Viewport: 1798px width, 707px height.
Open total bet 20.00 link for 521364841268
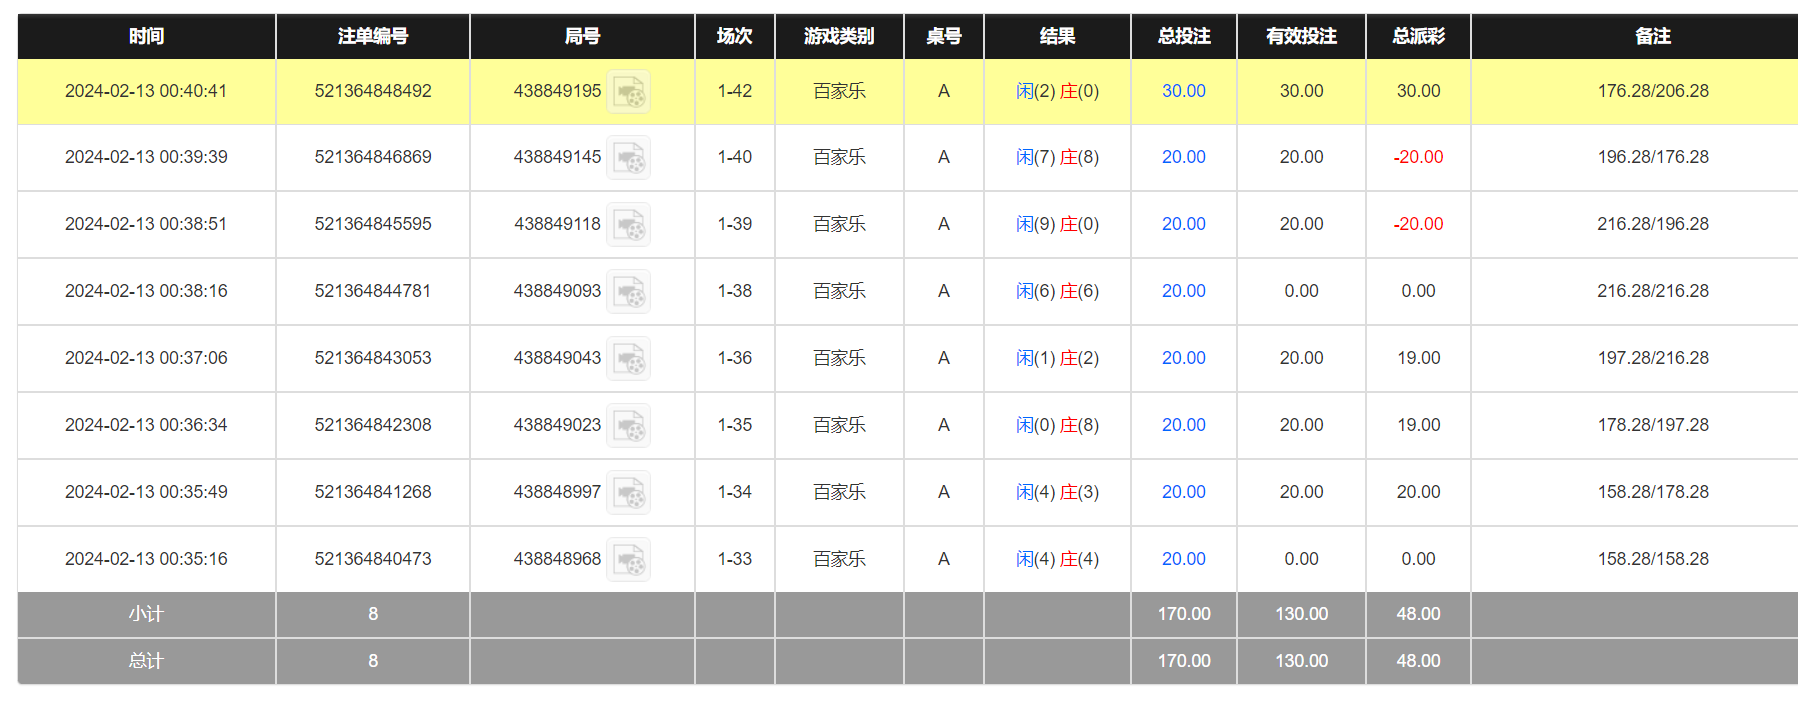[1183, 492]
